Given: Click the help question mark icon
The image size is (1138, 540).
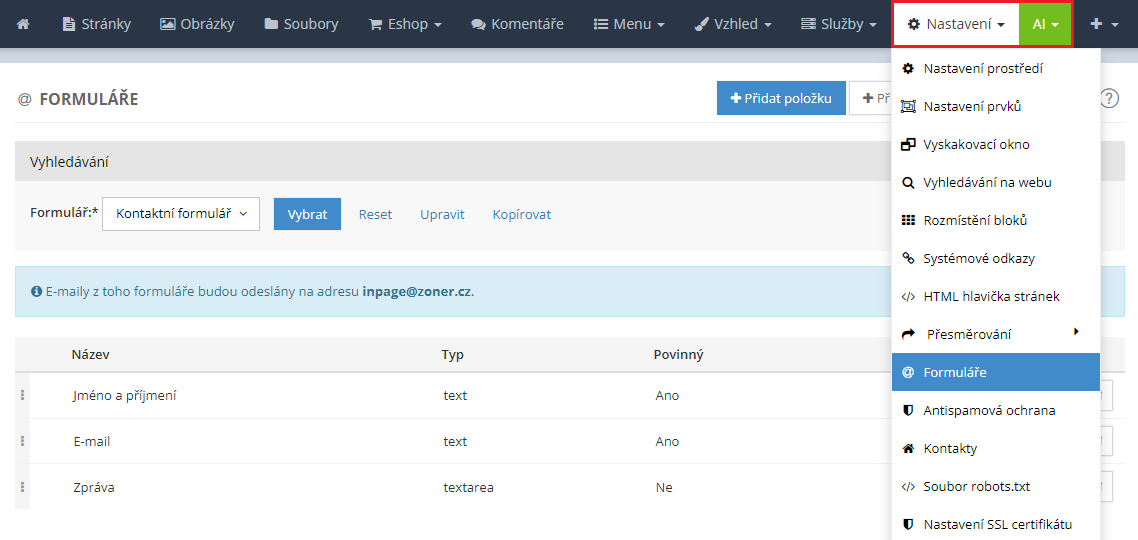Looking at the screenshot, I should [x=1109, y=98].
